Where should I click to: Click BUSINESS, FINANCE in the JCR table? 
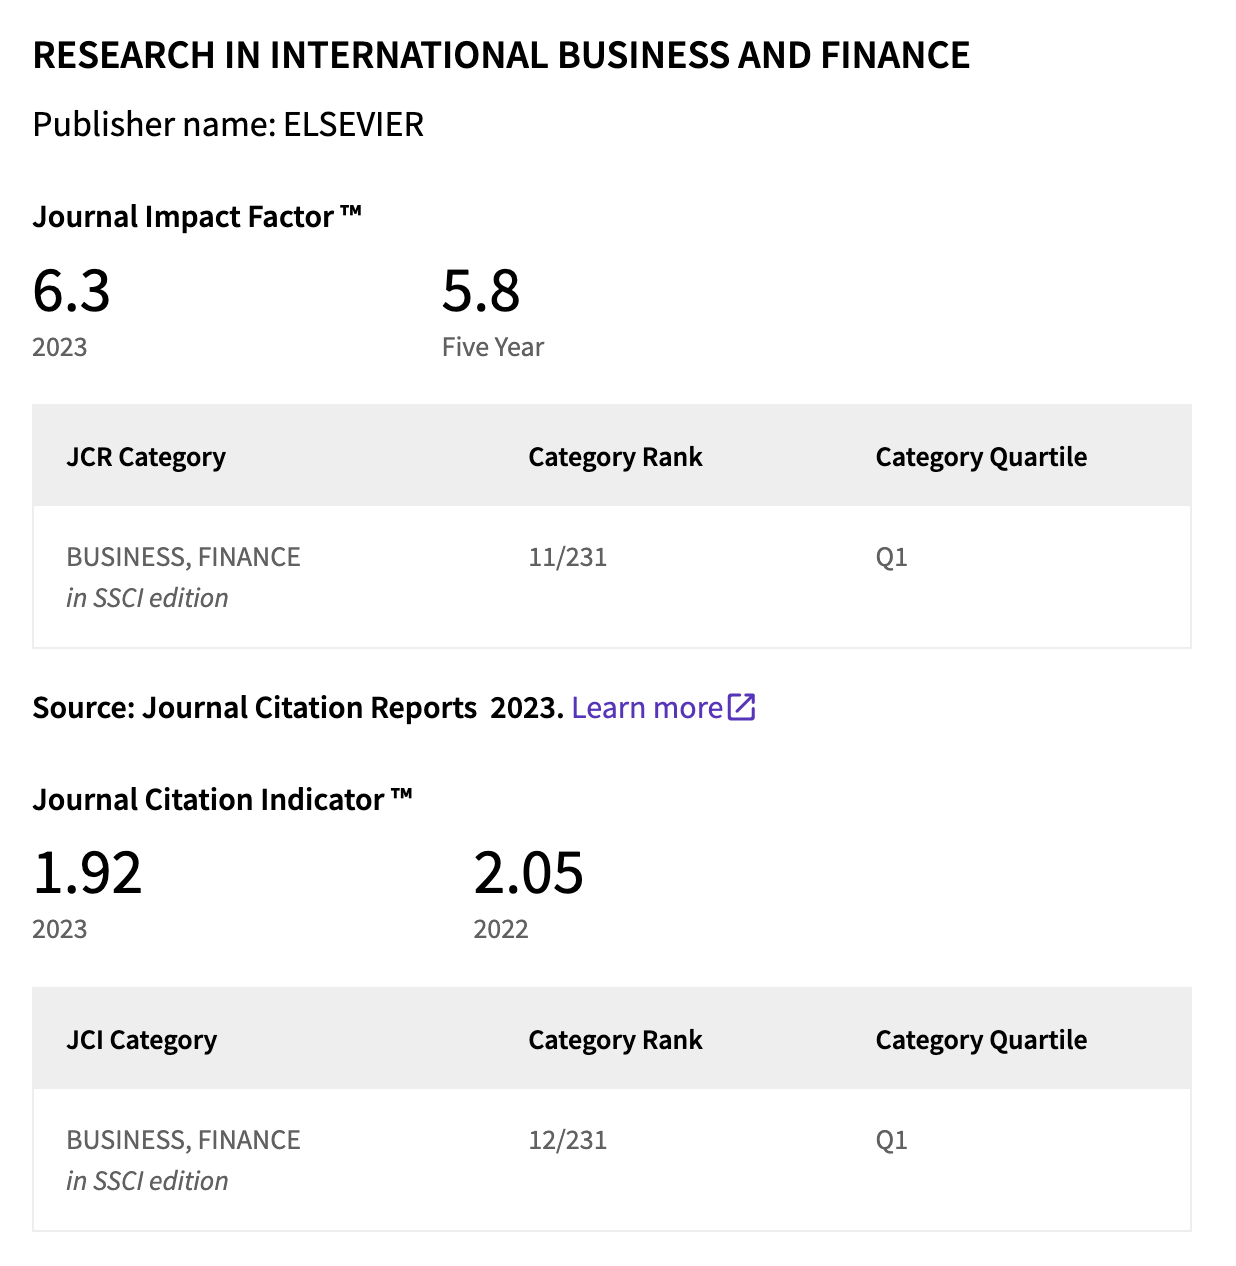click(184, 557)
